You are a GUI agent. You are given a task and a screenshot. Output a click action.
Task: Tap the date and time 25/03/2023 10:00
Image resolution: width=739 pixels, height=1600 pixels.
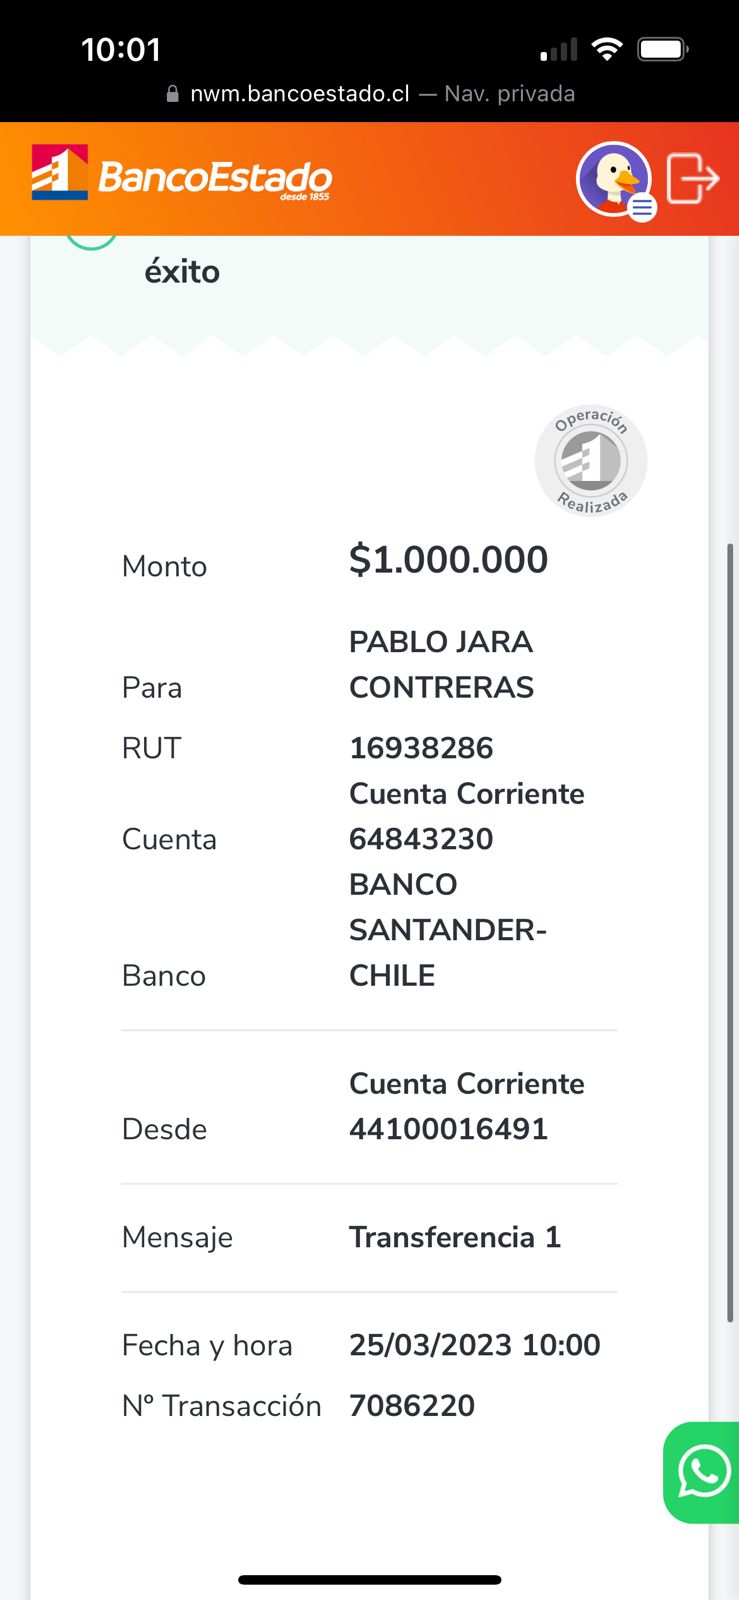pyautogui.click(x=475, y=1345)
